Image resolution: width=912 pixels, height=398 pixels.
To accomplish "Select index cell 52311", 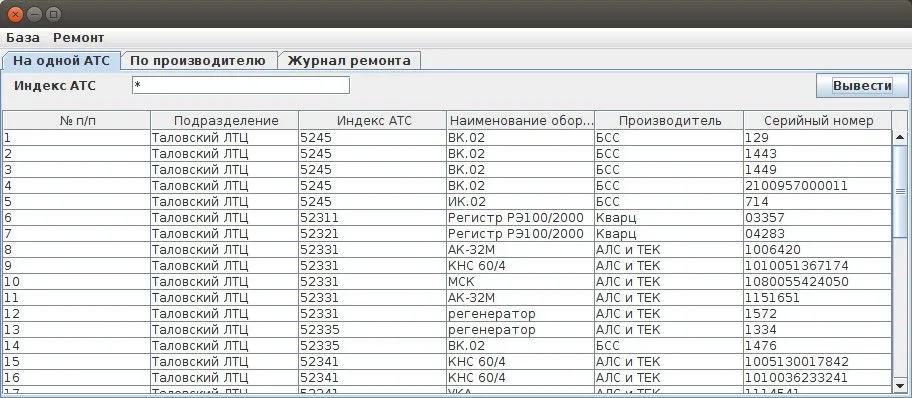I will click(x=373, y=218).
